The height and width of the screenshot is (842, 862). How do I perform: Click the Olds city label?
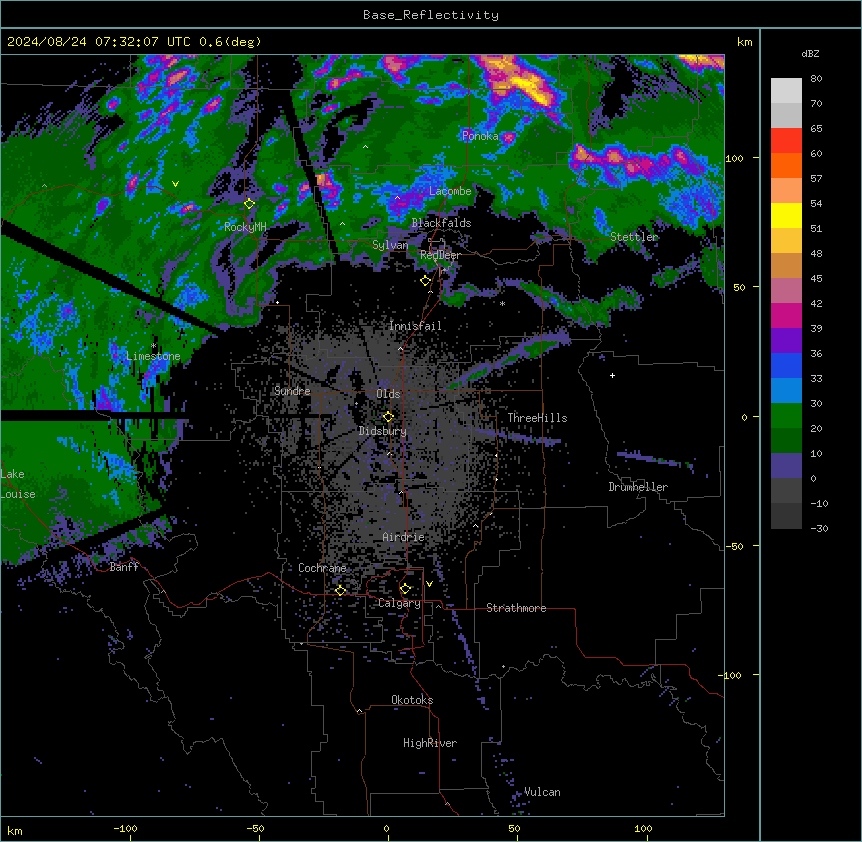tap(388, 394)
